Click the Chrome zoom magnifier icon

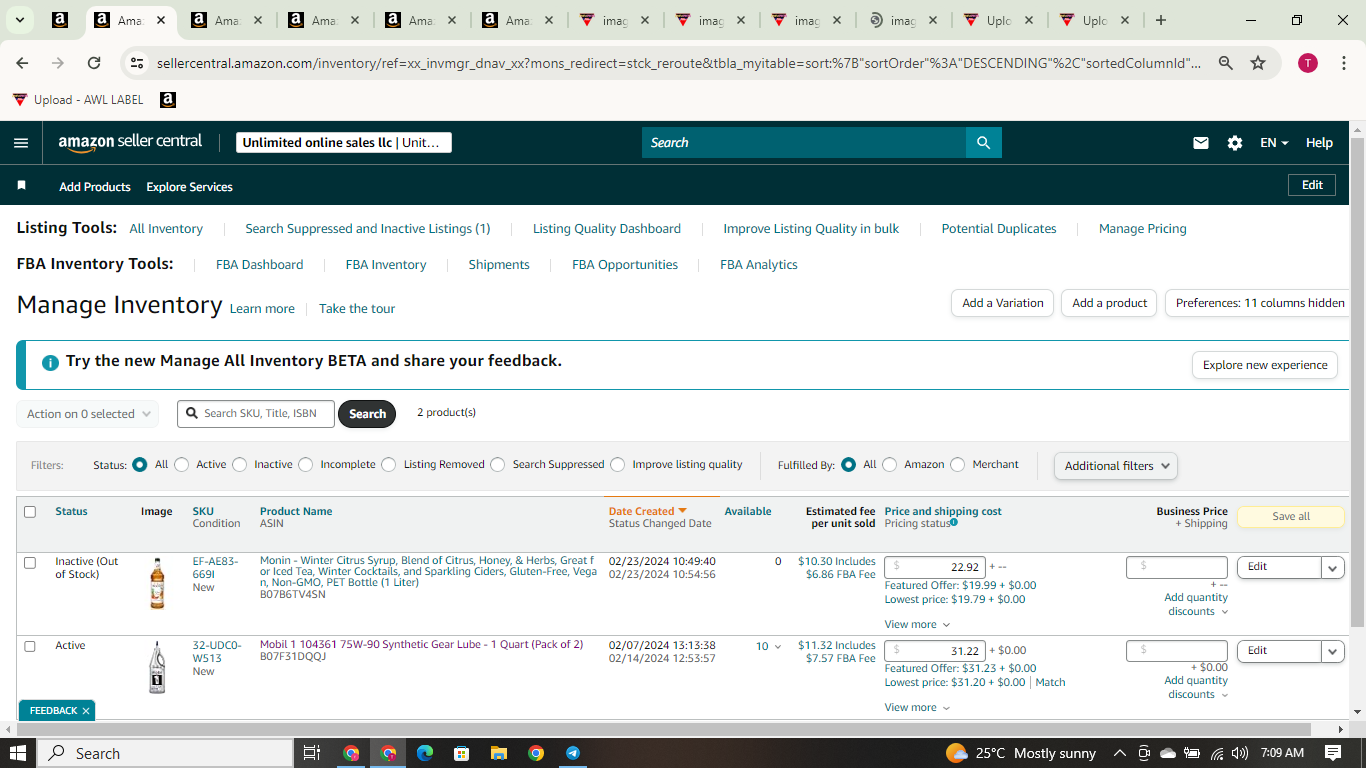click(1225, 63)
